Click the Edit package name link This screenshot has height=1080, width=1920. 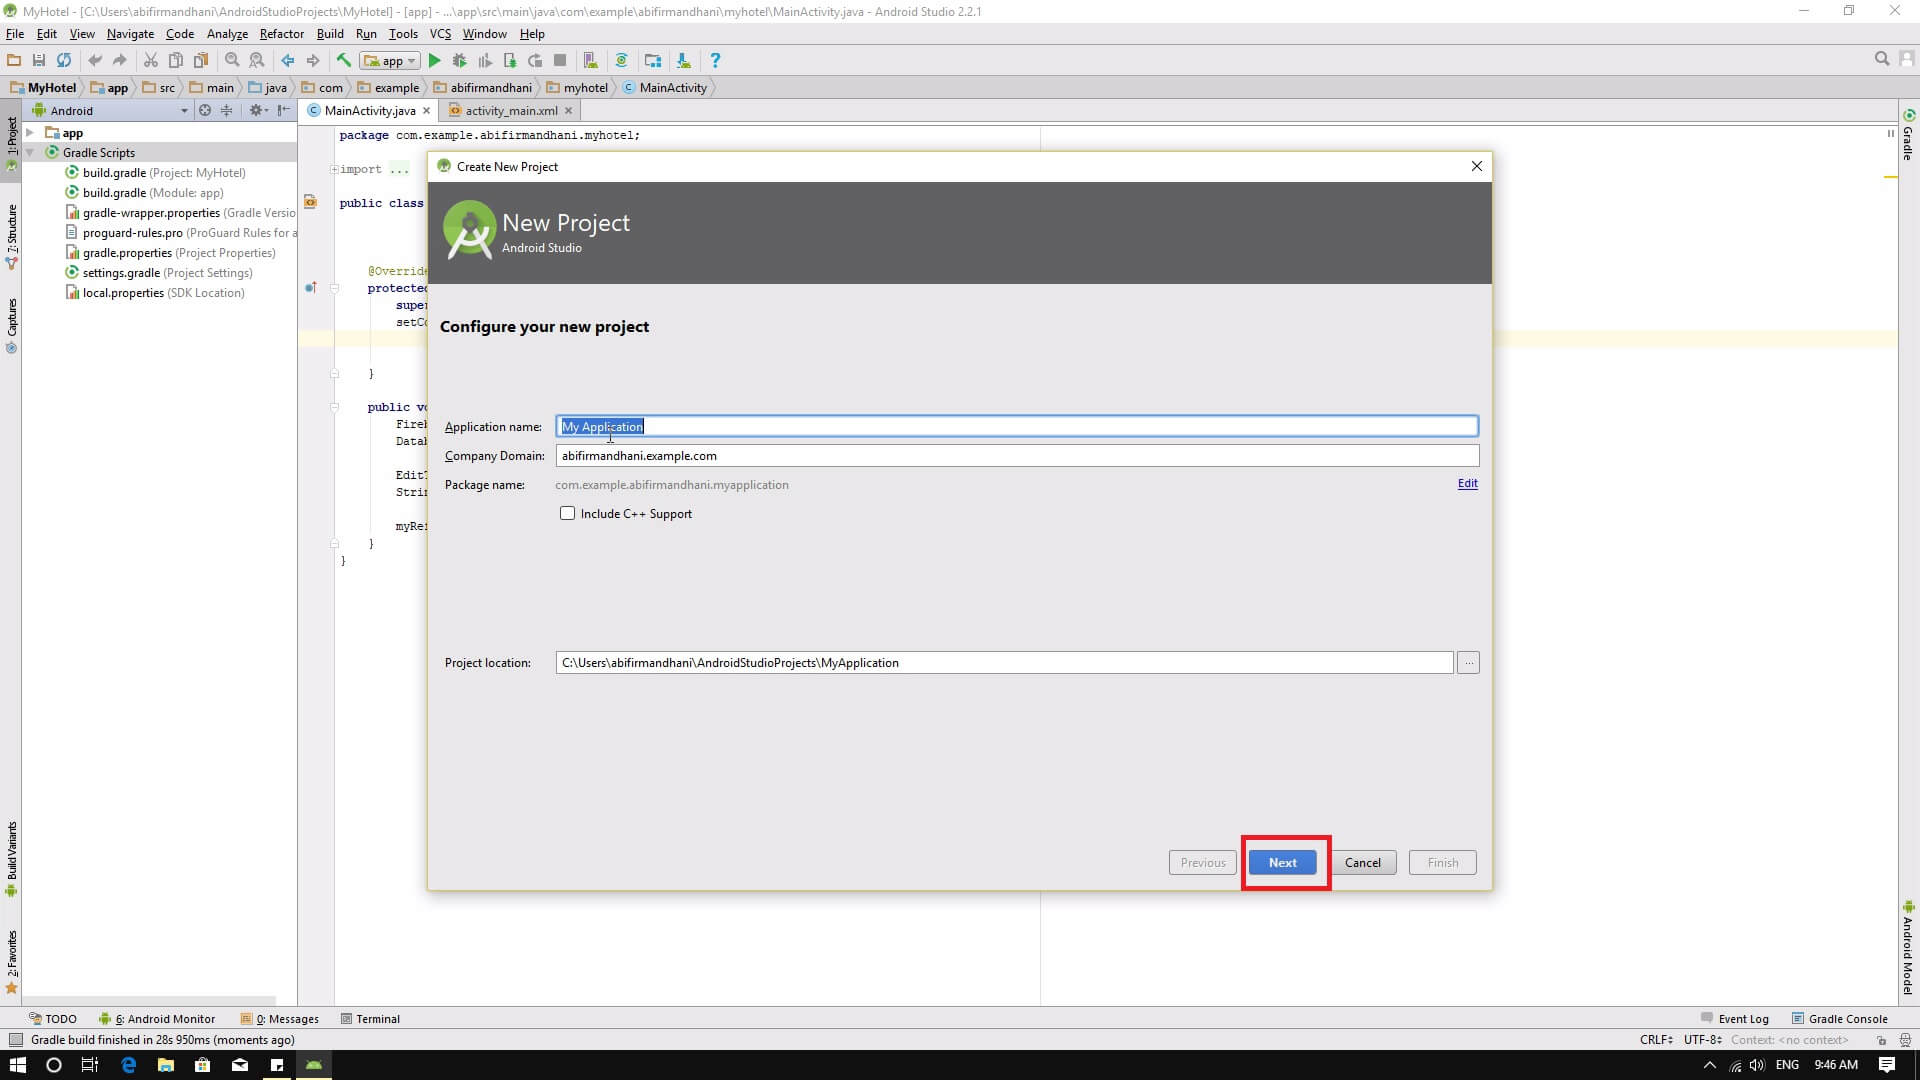coord(1467,484)
